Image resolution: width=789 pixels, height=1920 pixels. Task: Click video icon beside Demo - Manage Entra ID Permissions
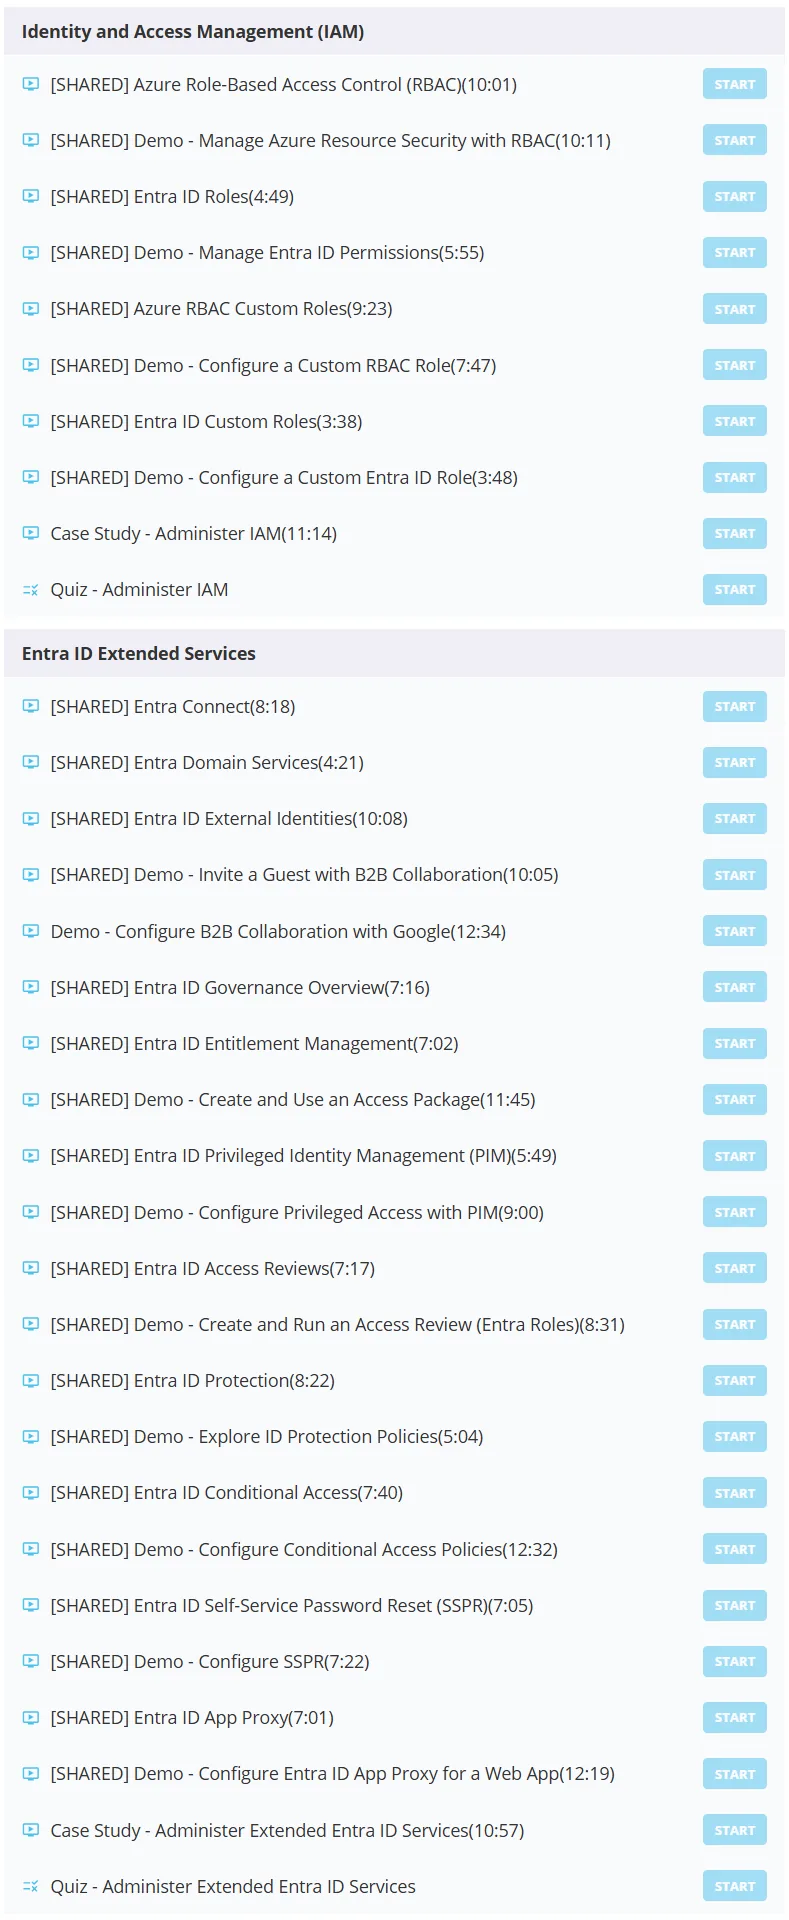(30, 252)
